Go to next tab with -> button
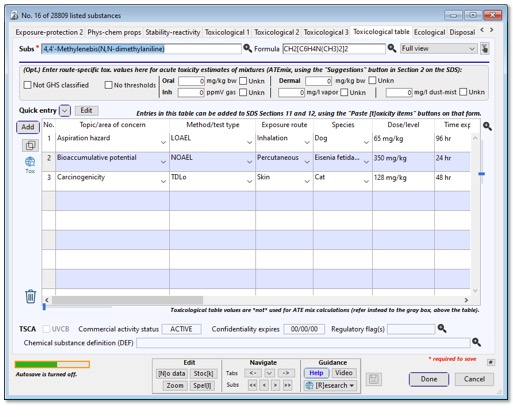The width and height of the screenshot is (513, 419). (286, 373)
